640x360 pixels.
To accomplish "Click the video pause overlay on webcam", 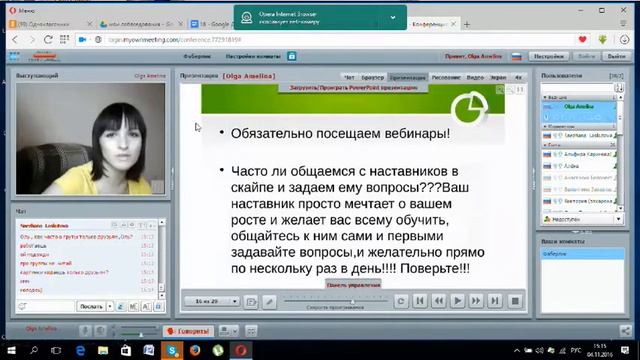I will tap(157, 187).
